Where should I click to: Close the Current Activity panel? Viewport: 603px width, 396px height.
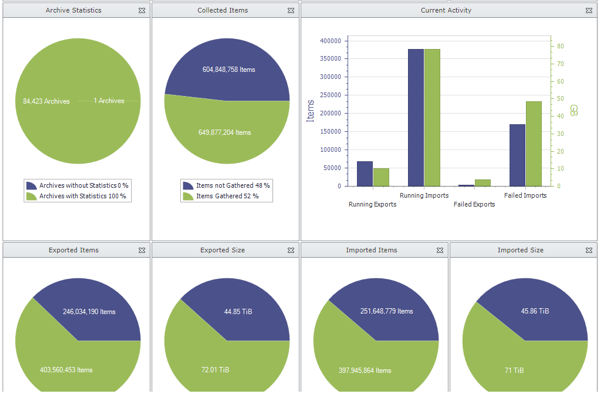pos(589,10)
